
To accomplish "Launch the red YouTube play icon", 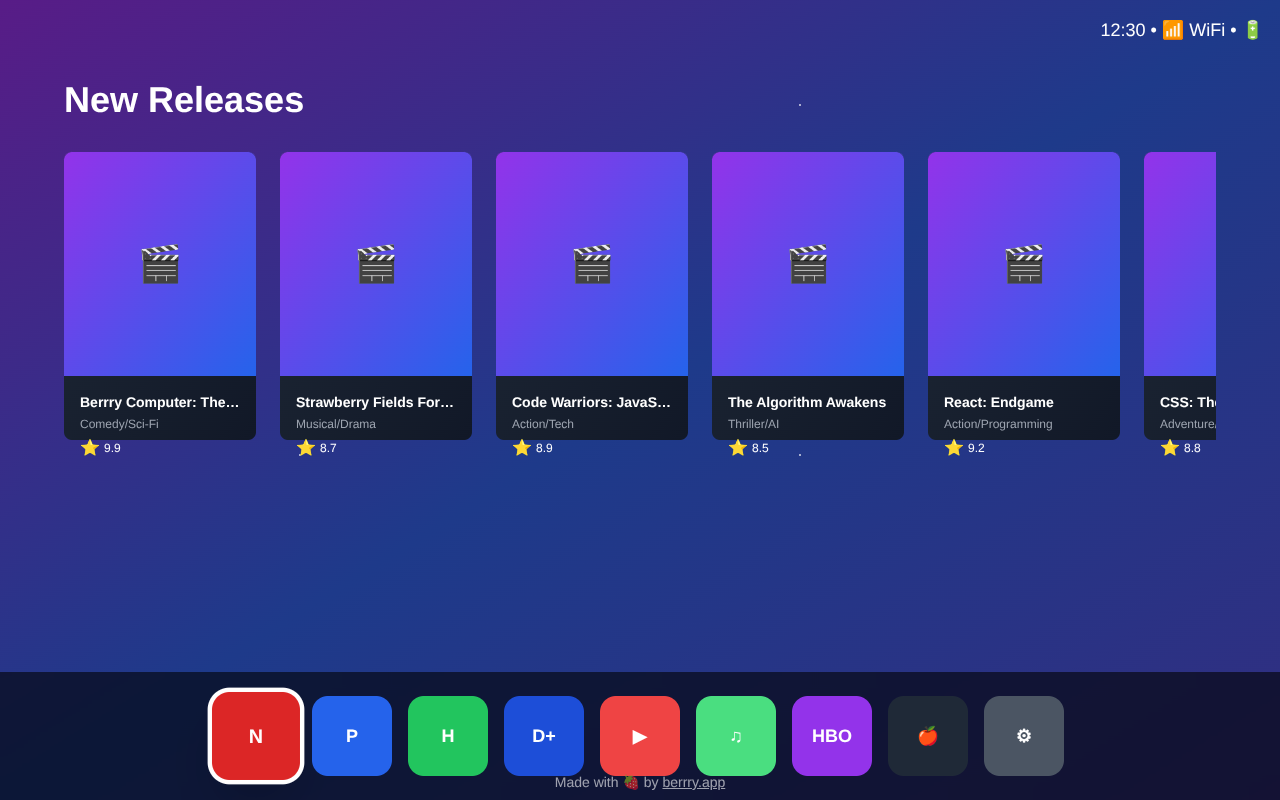I will coord(639,735).
